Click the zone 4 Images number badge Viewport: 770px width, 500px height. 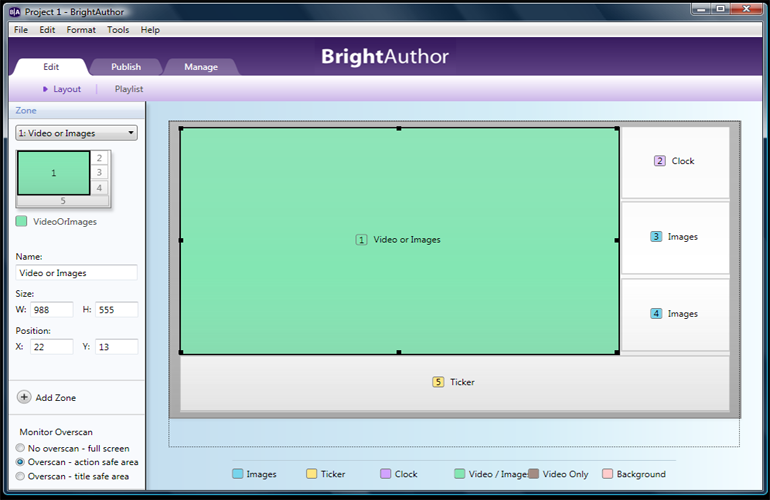pos(656,314)
